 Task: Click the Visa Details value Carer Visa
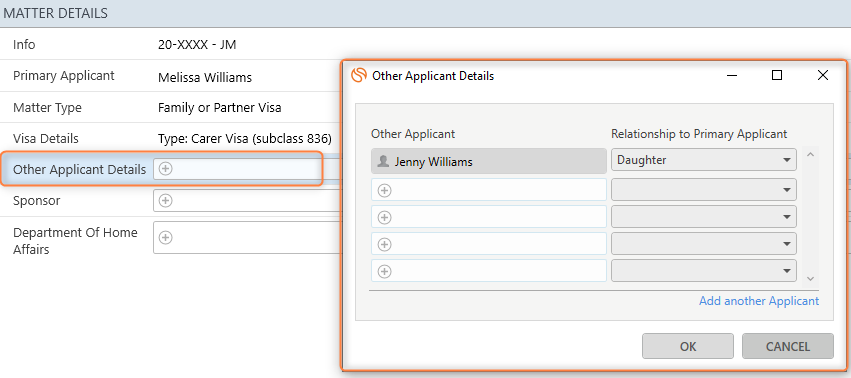[x=245, y=138]
